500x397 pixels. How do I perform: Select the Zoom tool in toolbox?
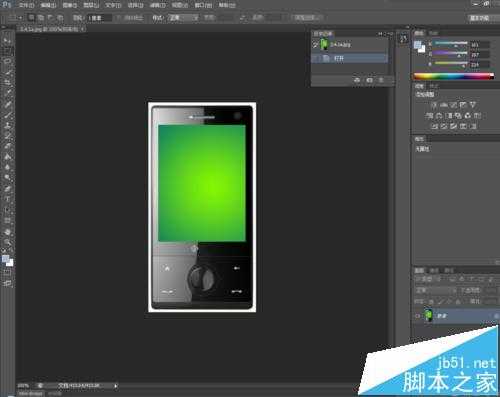click(x=7, y=242)
